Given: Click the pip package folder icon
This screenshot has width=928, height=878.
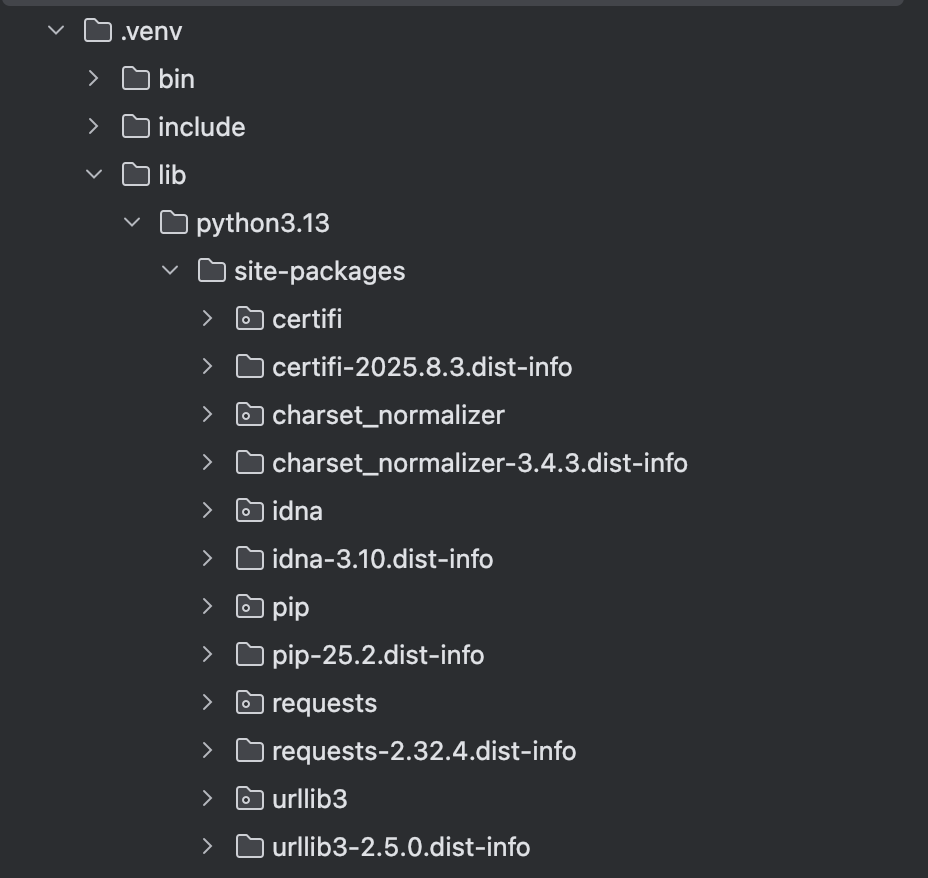Looking at the screenshot, I should [249, 607].
